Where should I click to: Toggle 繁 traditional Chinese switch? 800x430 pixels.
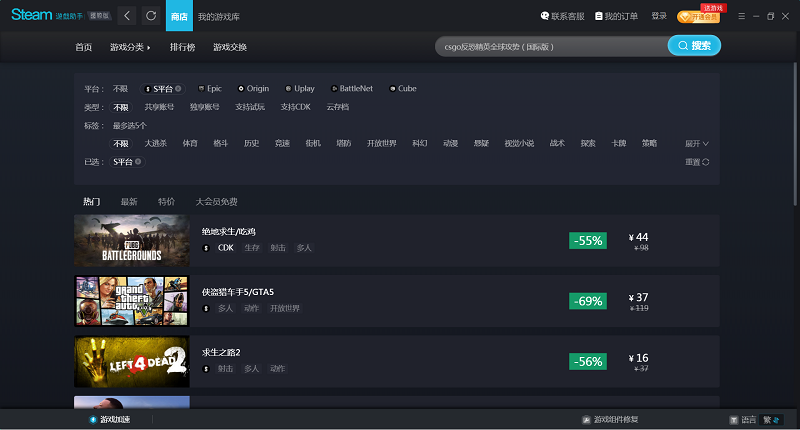pos(771,420)
